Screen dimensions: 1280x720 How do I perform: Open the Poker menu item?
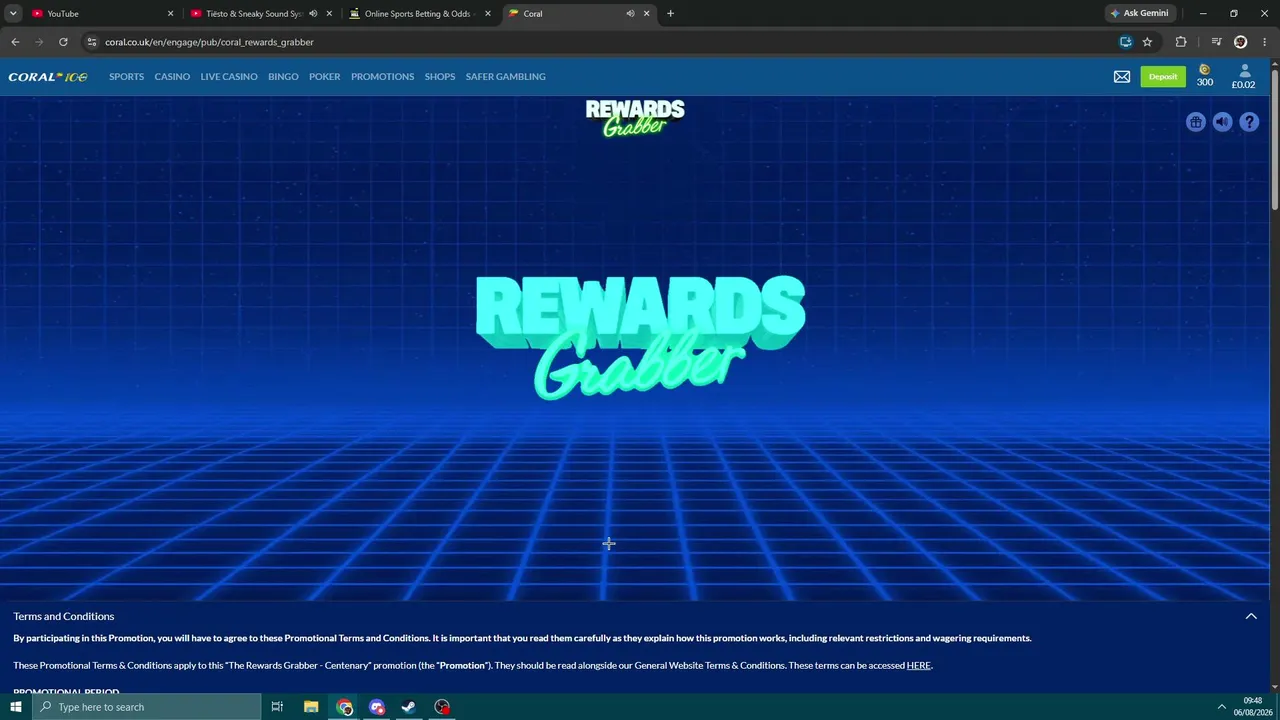(325, 77)
